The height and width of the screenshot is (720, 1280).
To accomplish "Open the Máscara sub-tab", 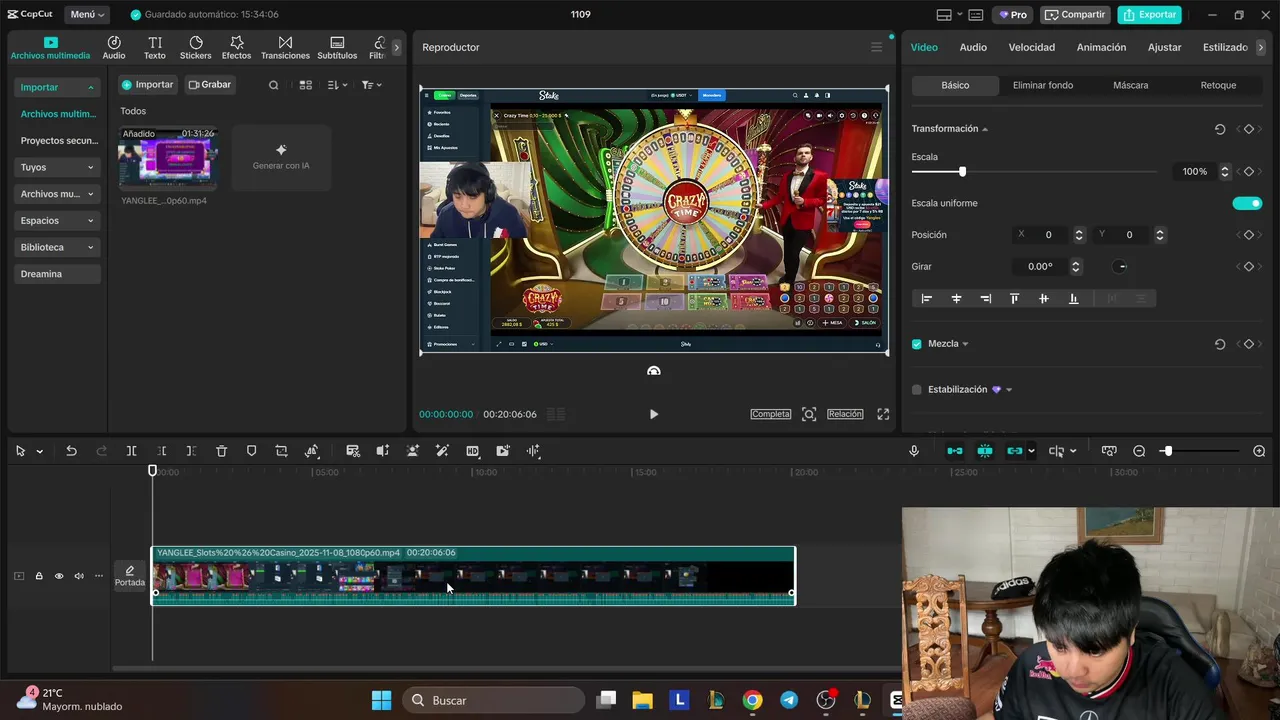I will [1131, 85].
